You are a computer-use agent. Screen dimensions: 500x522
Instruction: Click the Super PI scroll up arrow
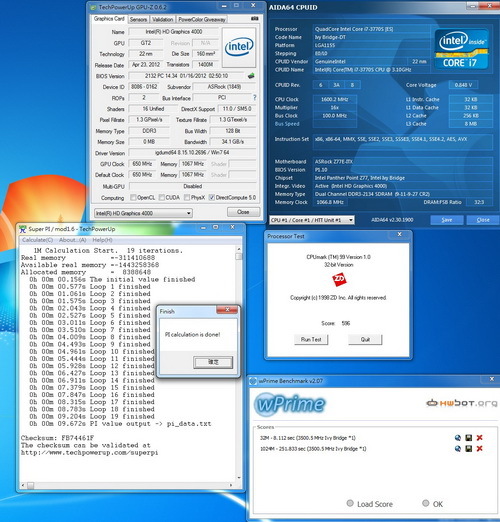(x=239, y=249)
